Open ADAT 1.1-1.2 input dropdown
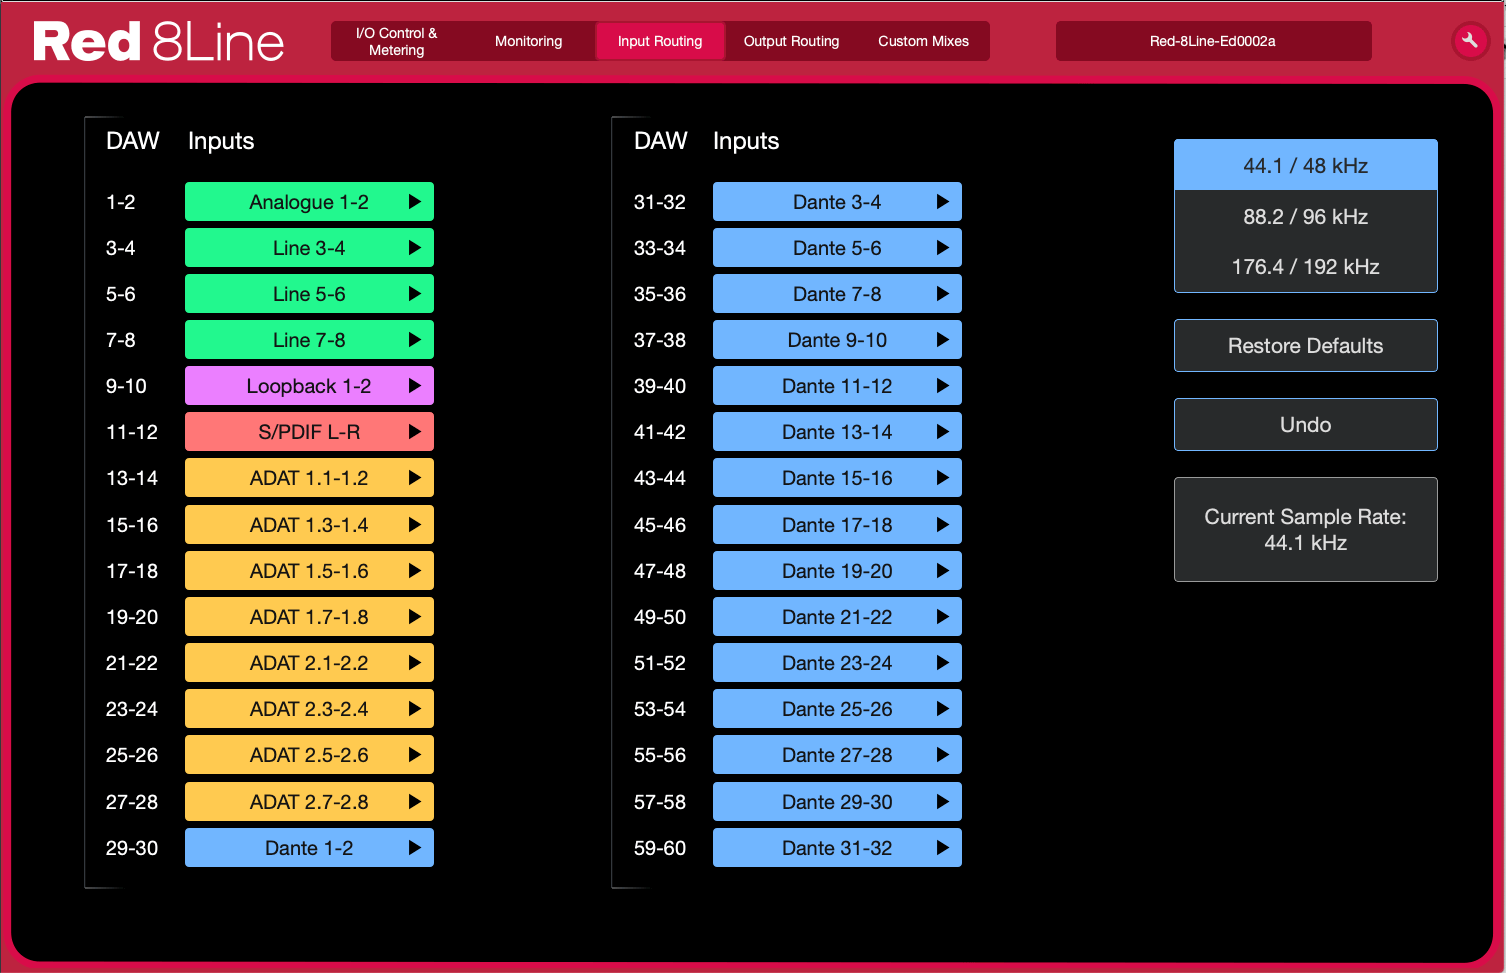The width and height of the screenshot is (1506, 973). pos(309,478)
